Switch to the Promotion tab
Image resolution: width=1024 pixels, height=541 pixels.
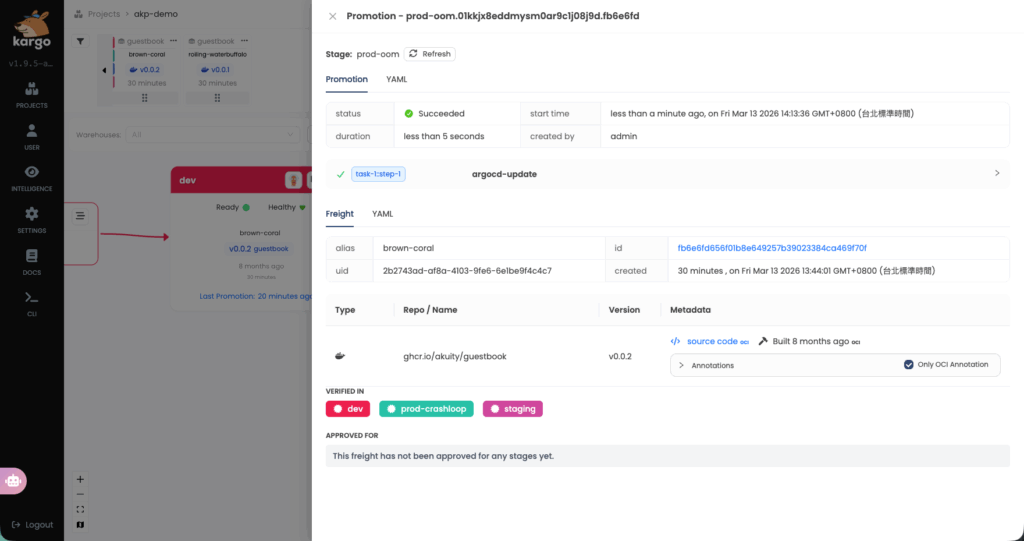coord(347,79)
